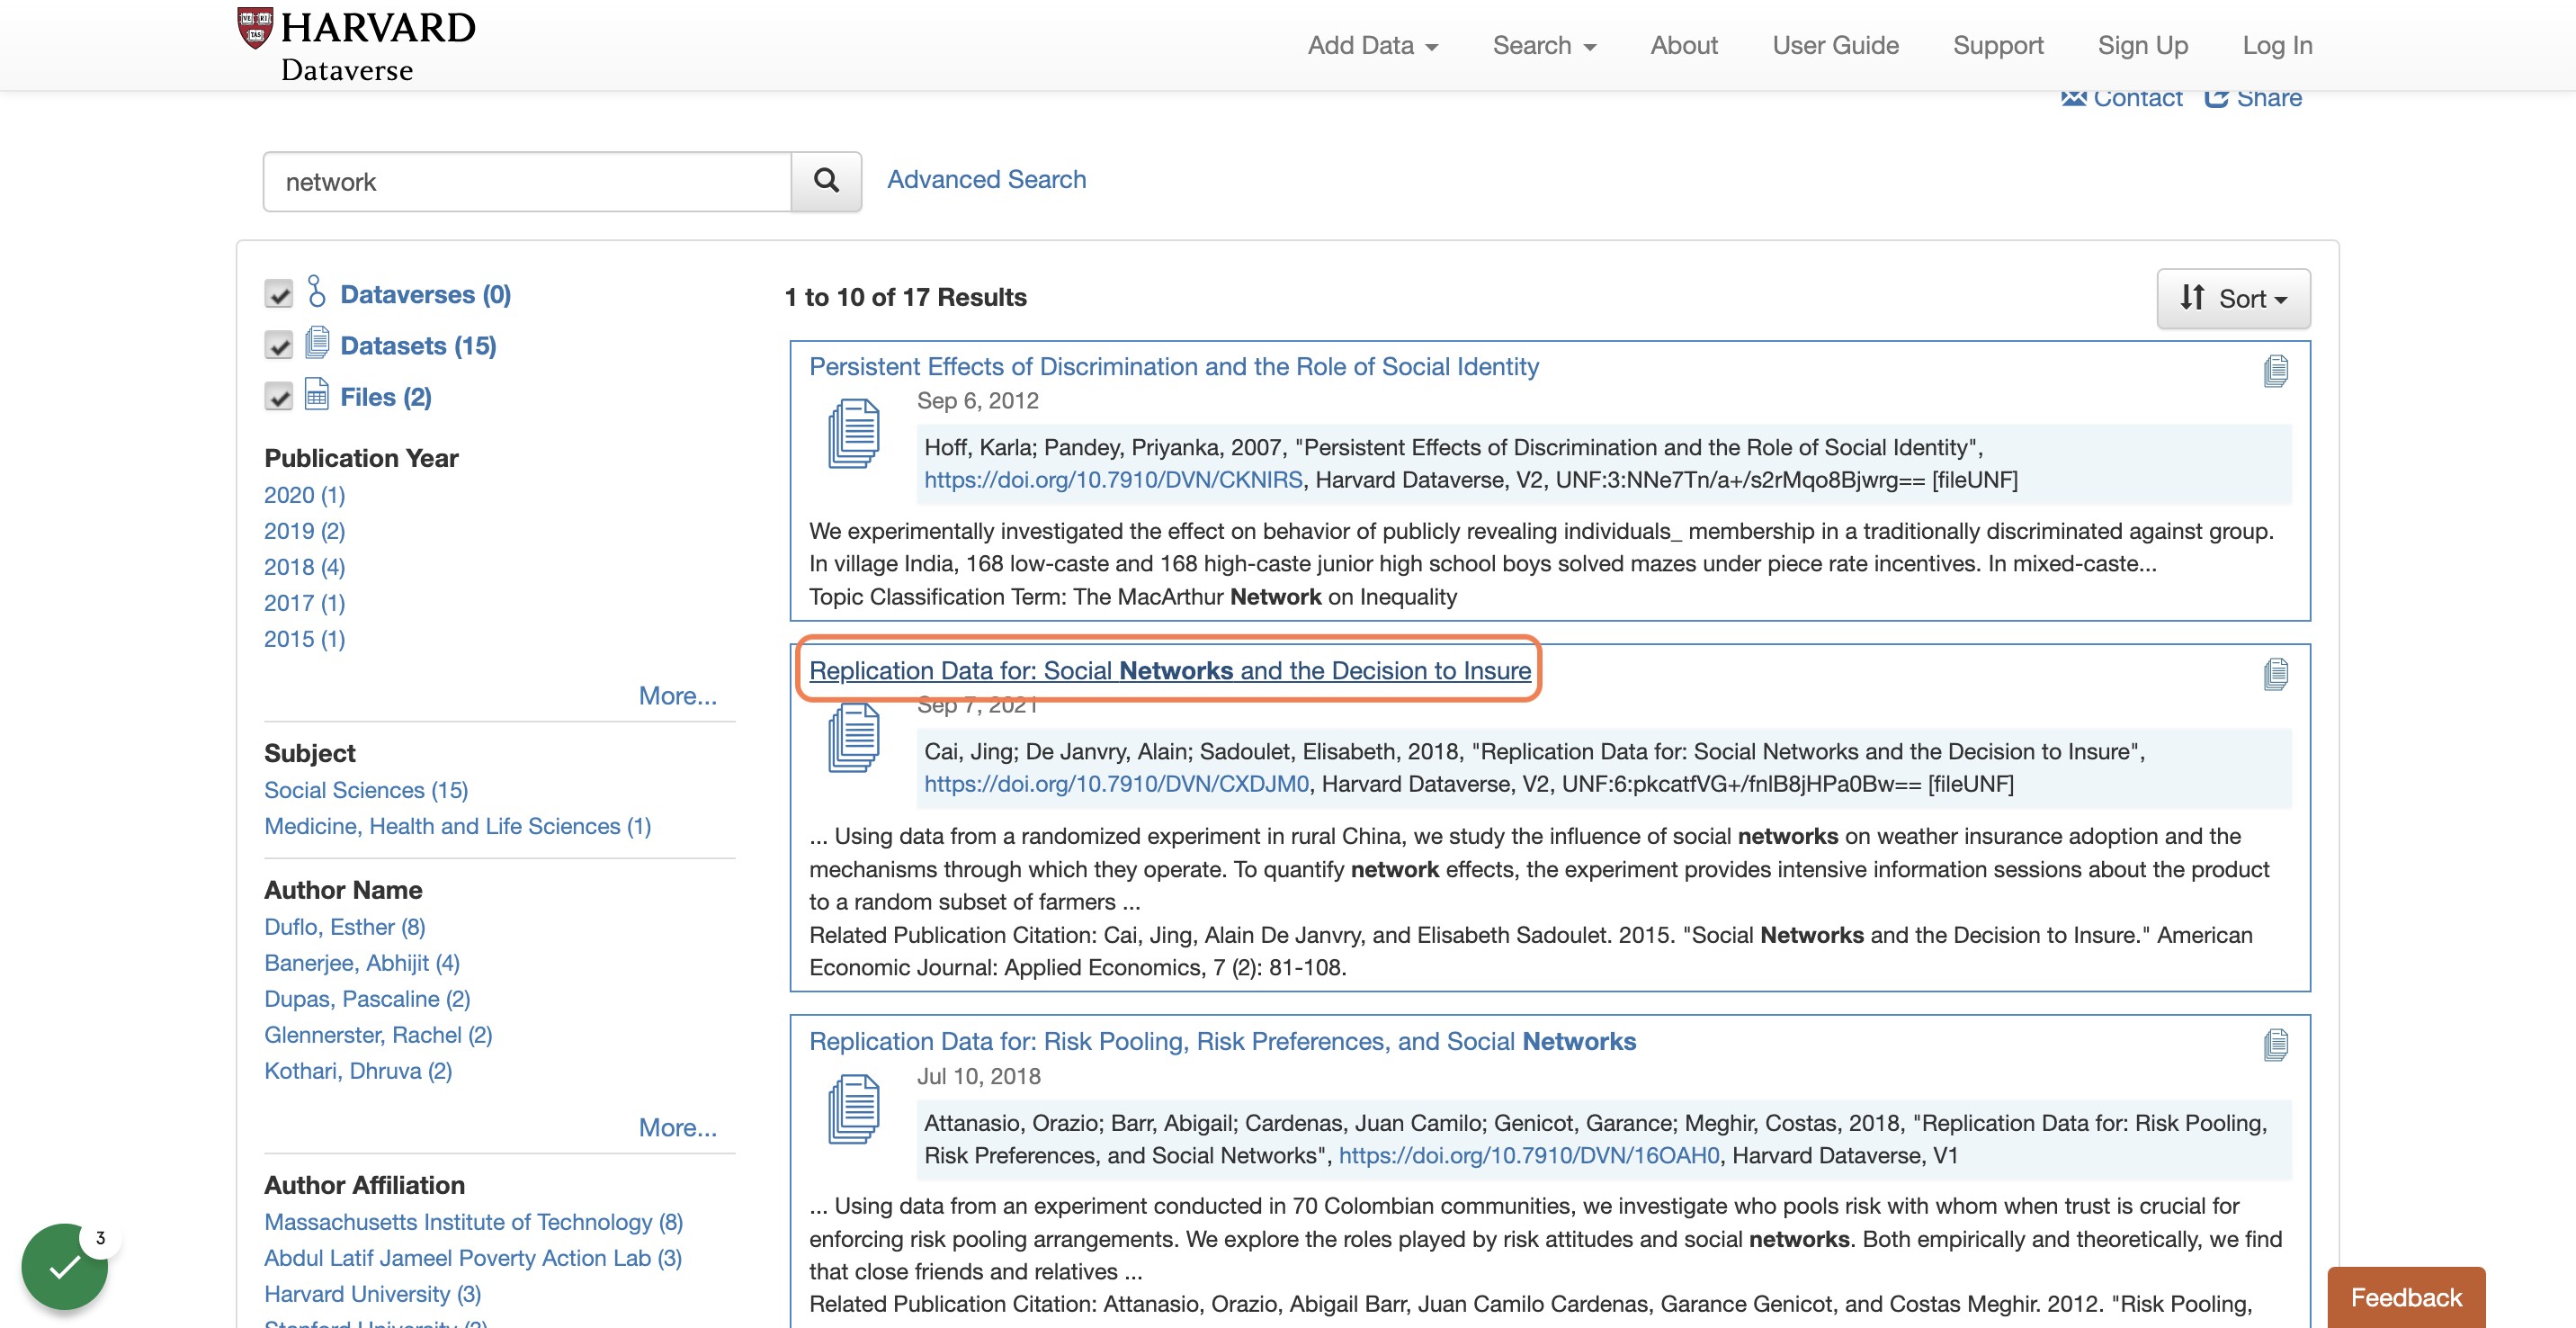Image resolution: width=2576 pixels, height=1328 pixels.
Task: Open DOI link 10.7910/DVN/CXDJM0
Action: point(1116,784)
